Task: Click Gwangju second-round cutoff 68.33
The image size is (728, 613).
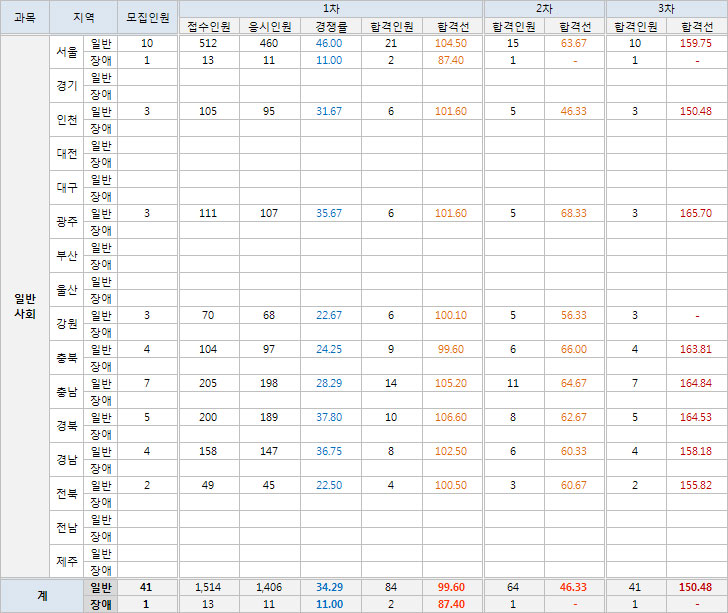Action: pyautogui.click(x=574, y=213)
